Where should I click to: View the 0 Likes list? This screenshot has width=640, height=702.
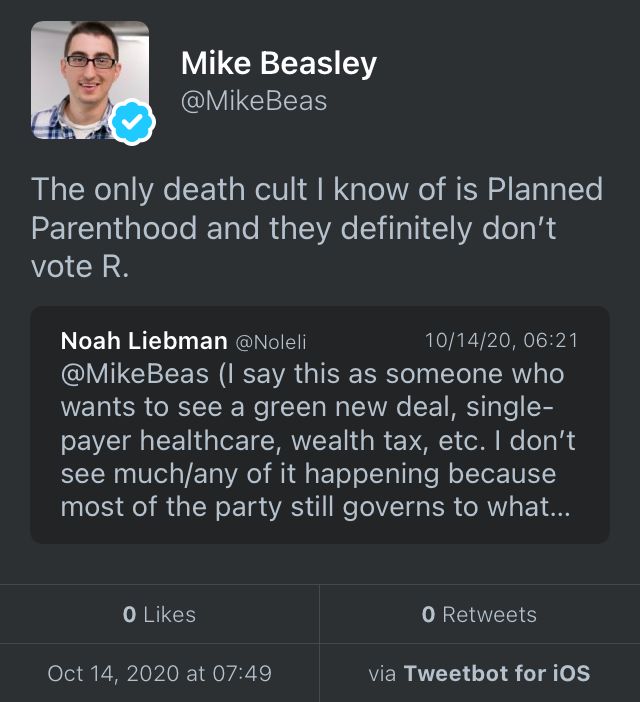pos(160,614)
